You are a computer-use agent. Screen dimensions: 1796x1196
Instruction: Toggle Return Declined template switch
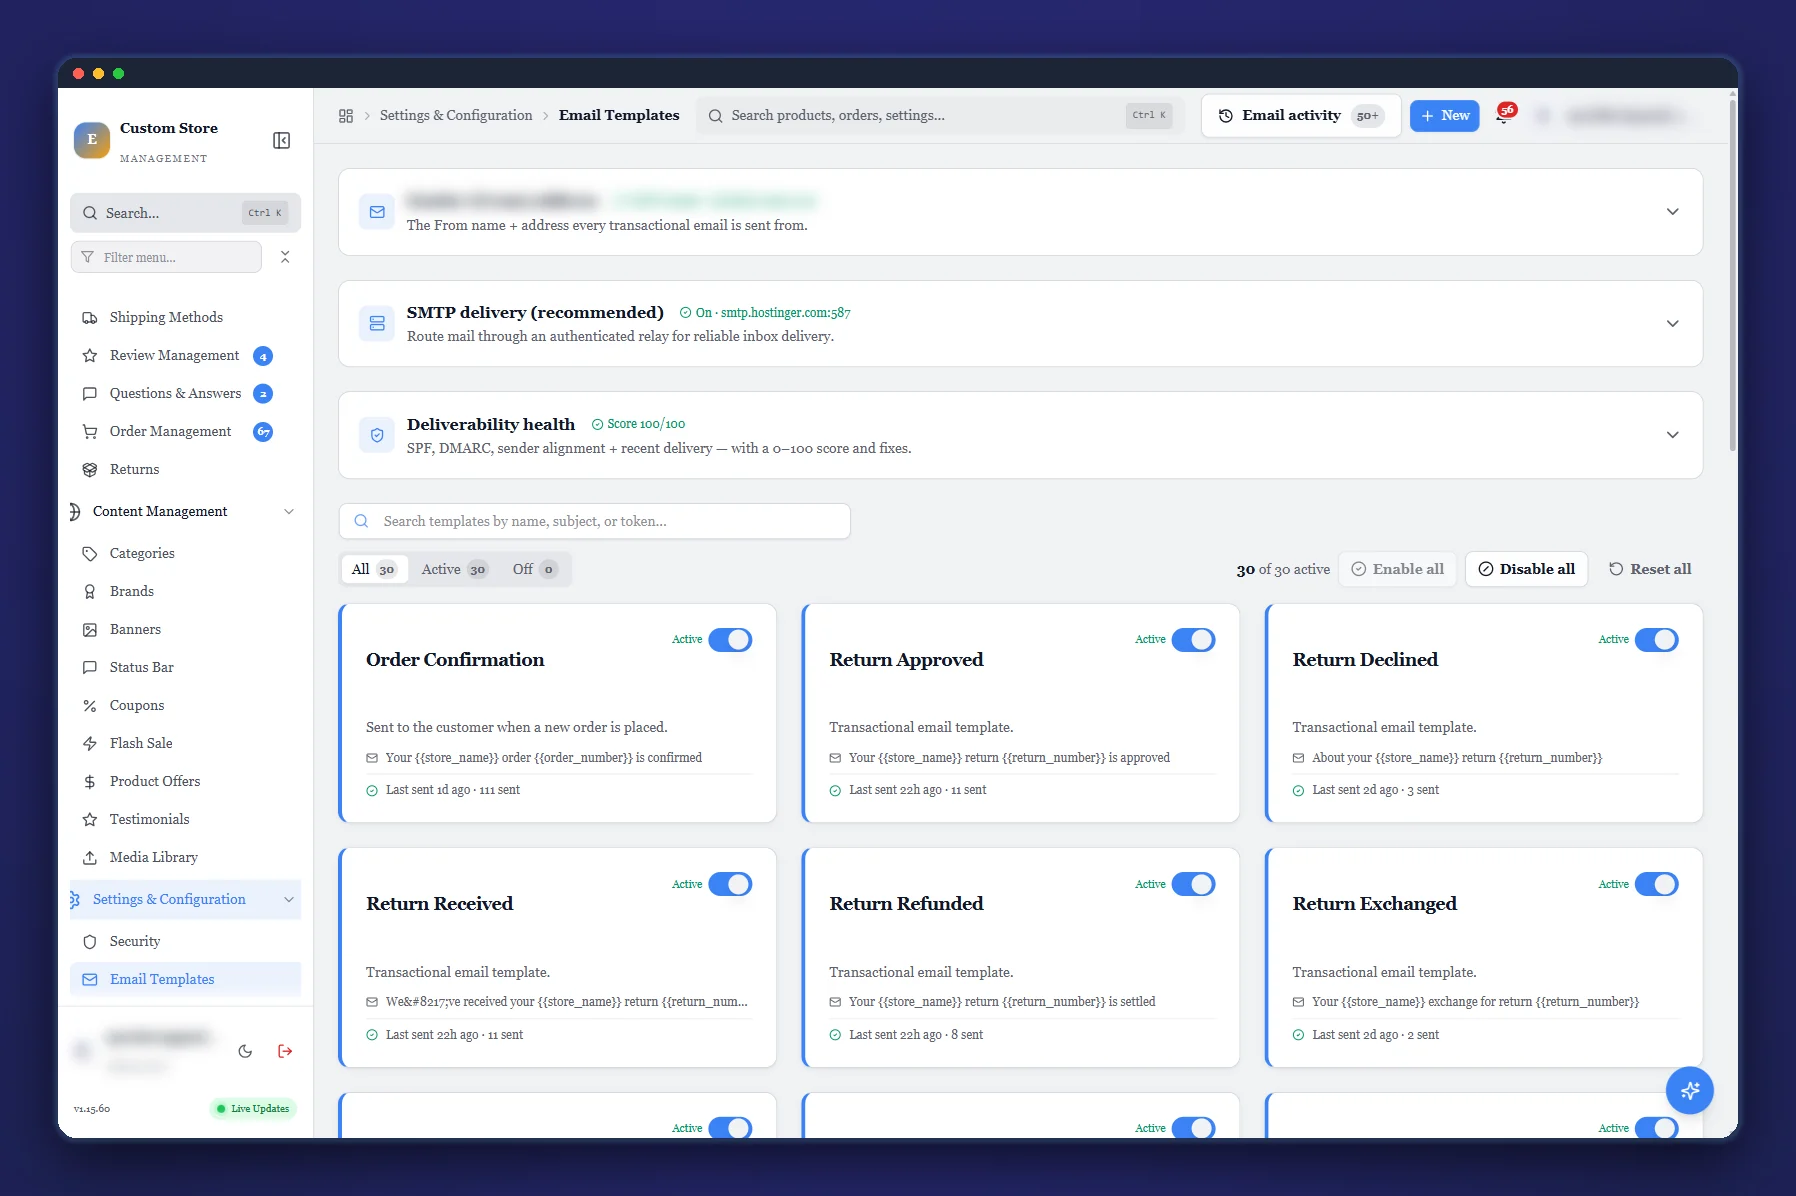(x=1656, y=640)
